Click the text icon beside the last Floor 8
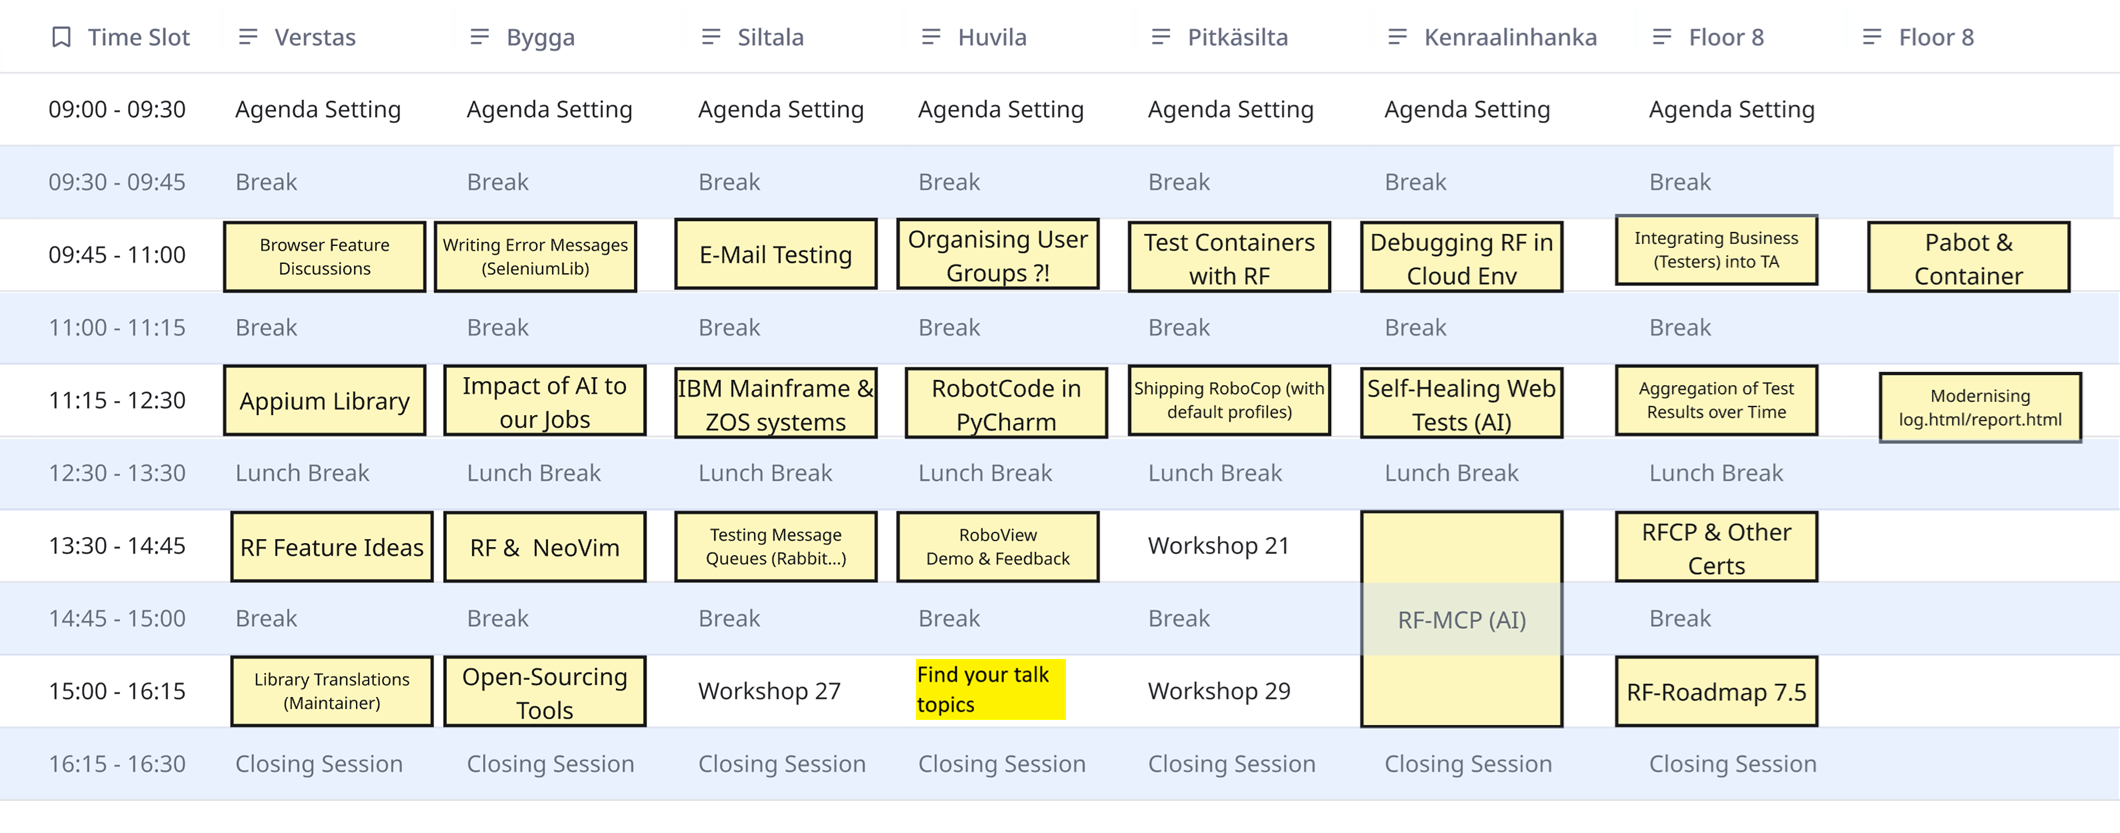This screenshot has width=2120, height=833. tap(1872, 37)
